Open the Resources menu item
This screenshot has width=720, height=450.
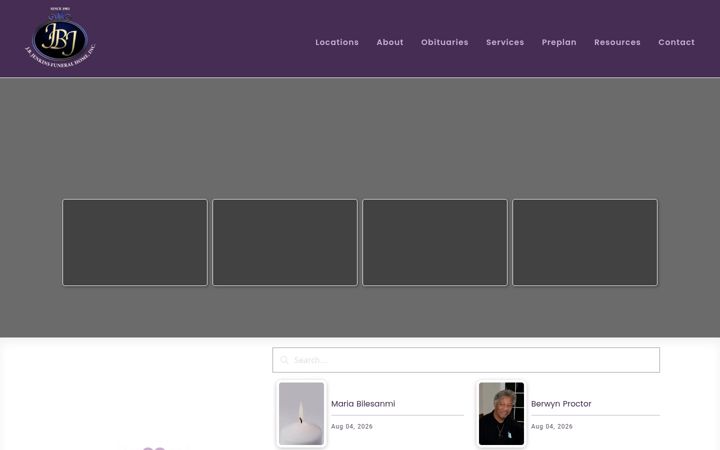click(x=617, y=42)
